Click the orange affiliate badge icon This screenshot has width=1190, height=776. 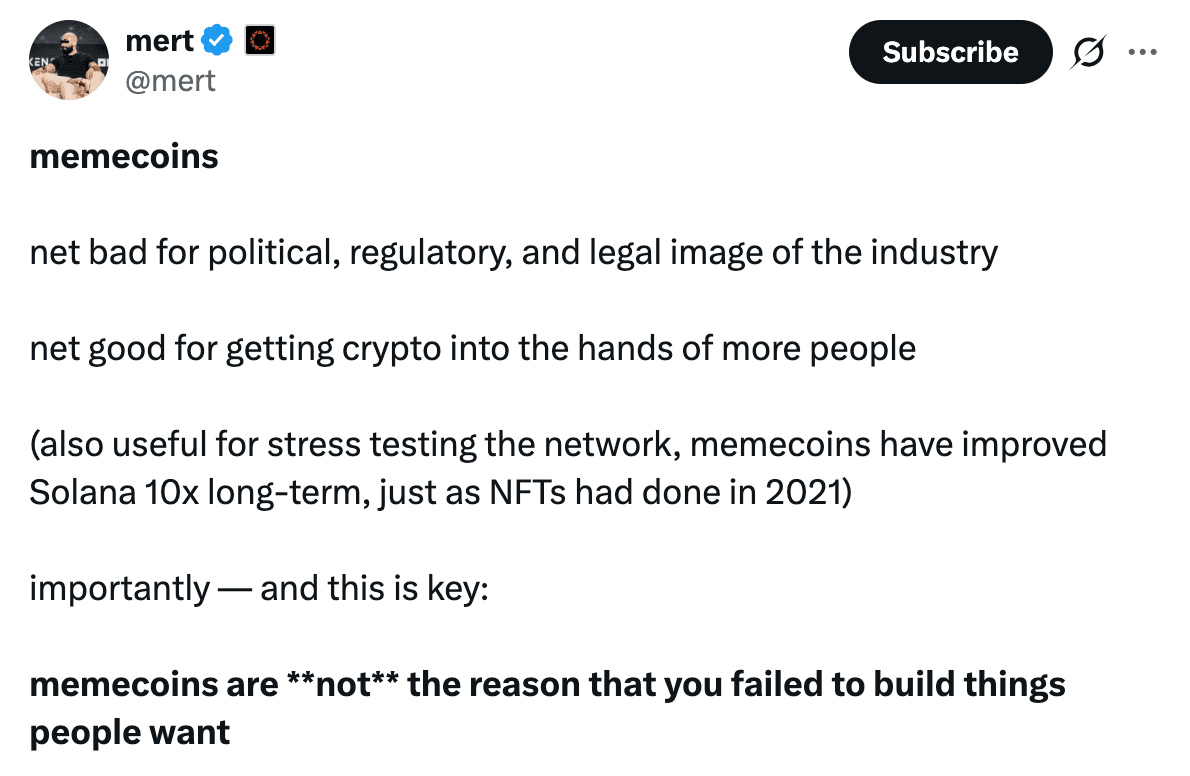pyautogui.click(x=259, y=40)
